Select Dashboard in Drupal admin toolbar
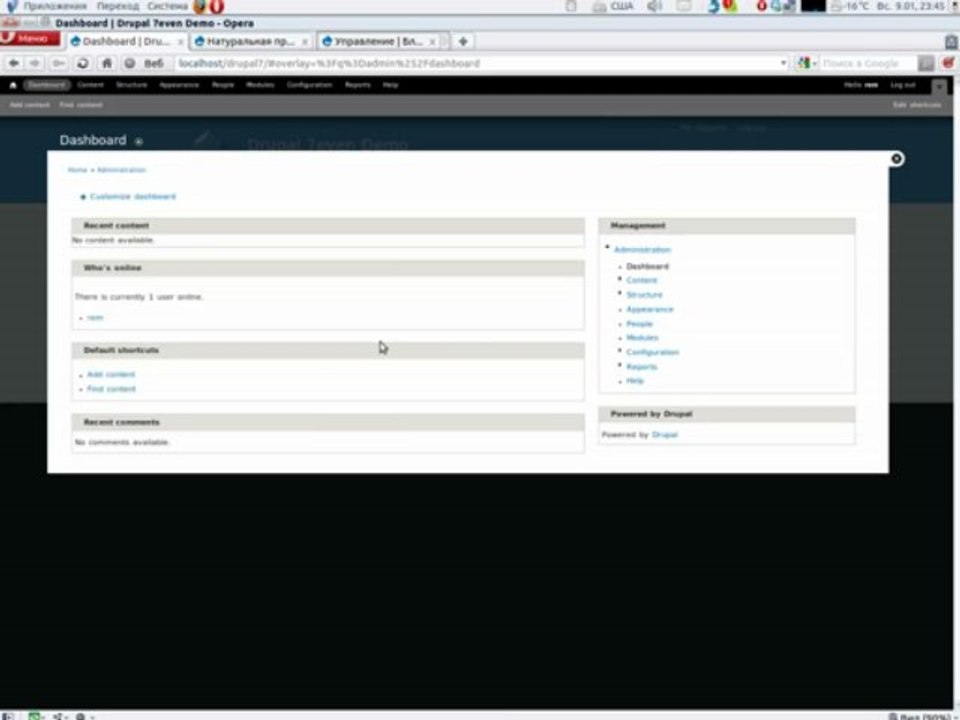 (x=47, y=85)
